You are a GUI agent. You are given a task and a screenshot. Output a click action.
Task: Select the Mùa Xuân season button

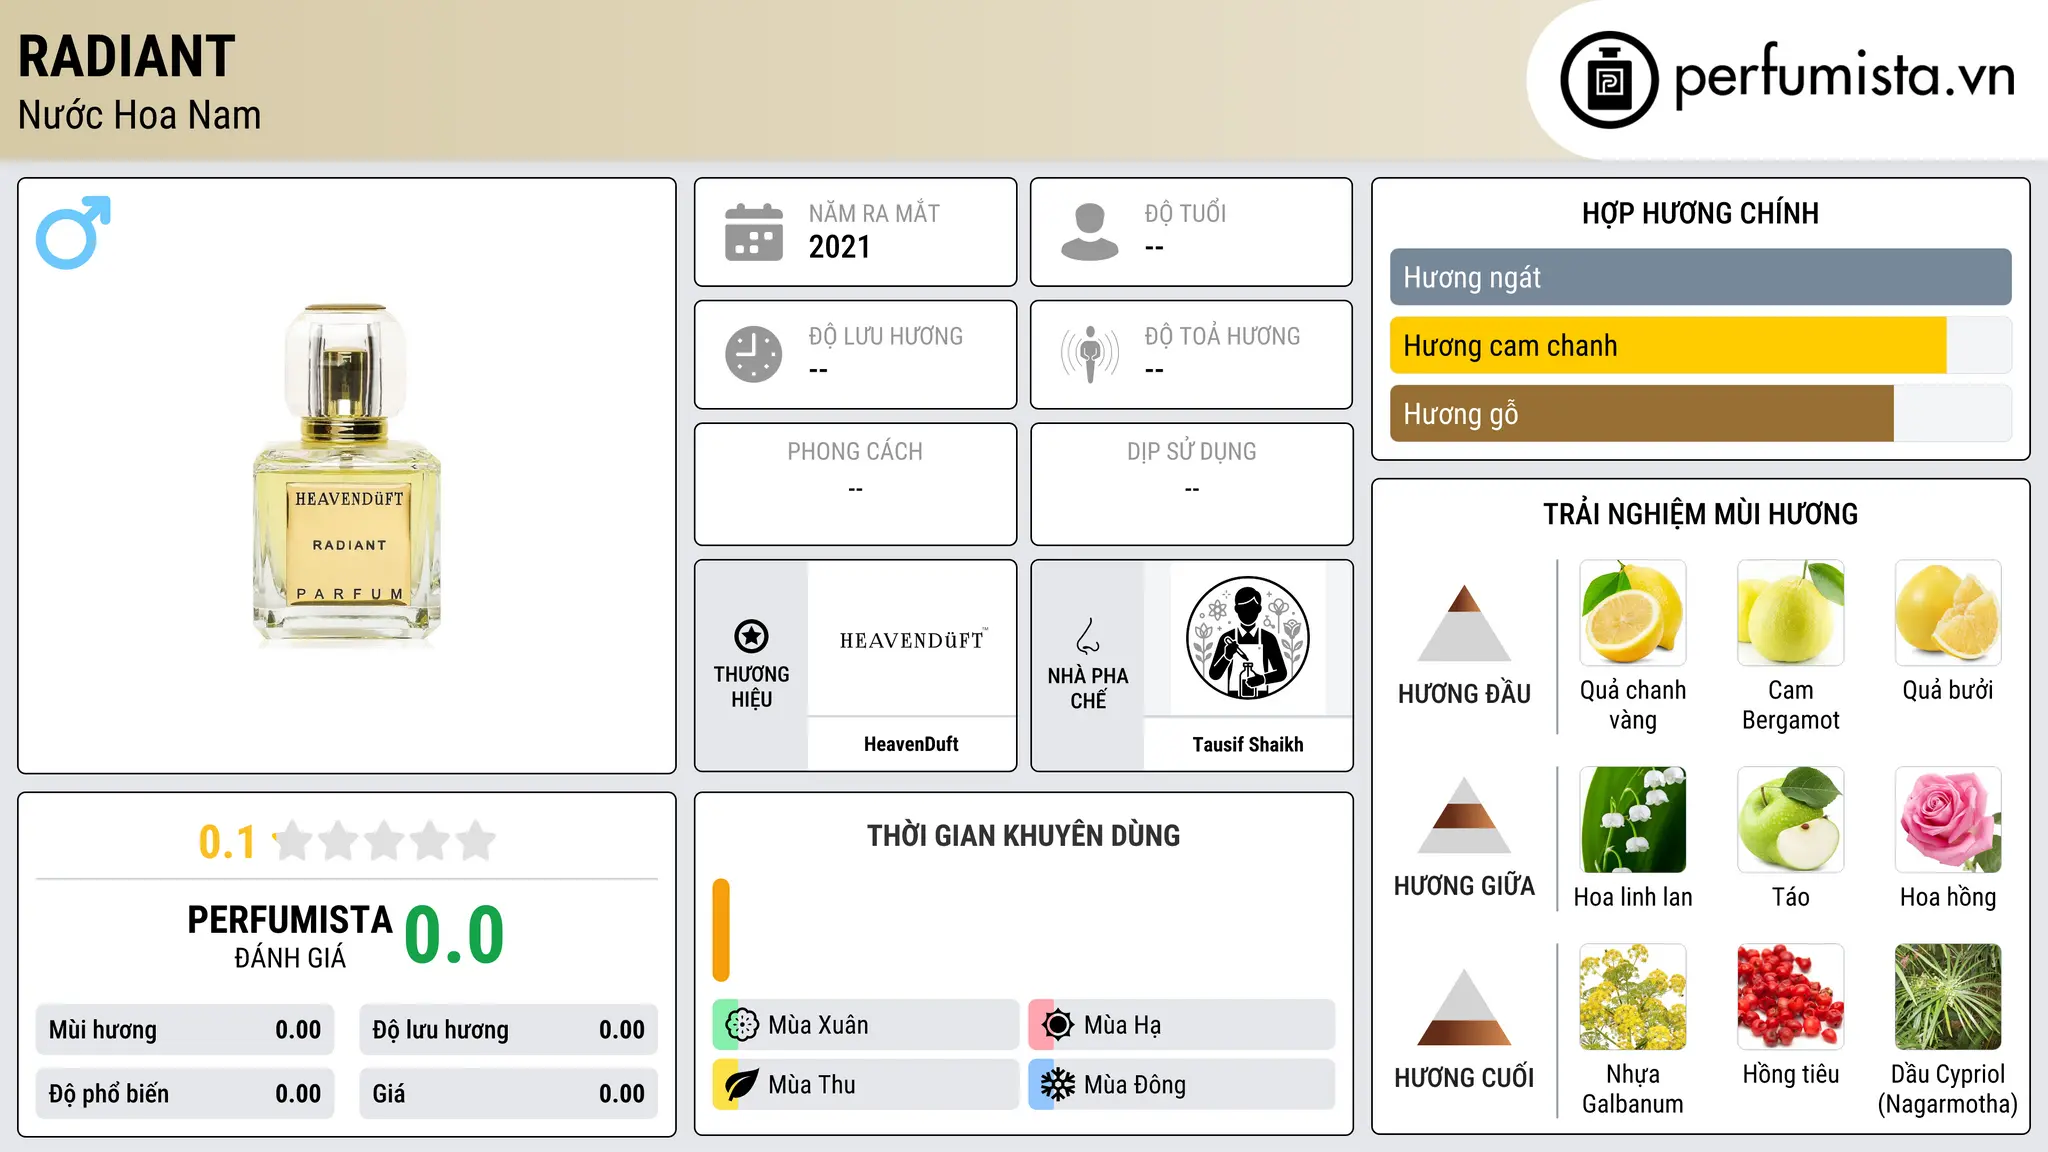(x=866, y=1025)
